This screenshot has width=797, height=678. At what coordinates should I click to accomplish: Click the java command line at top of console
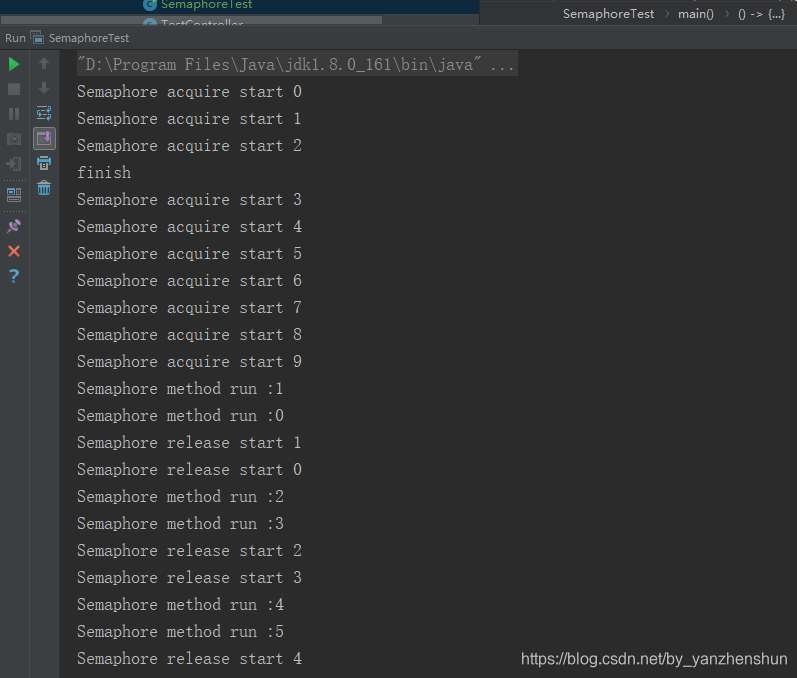click(x=297, y=65)
